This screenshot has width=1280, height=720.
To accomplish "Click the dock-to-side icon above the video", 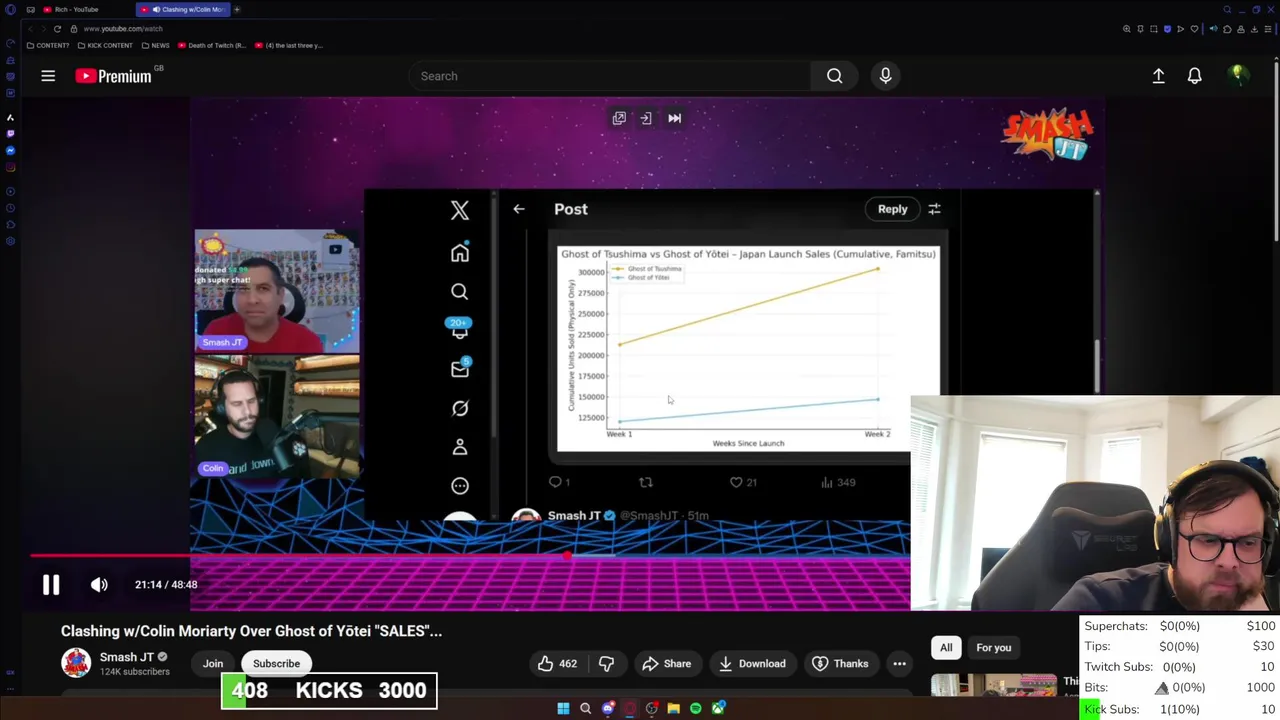I will 646,118.
